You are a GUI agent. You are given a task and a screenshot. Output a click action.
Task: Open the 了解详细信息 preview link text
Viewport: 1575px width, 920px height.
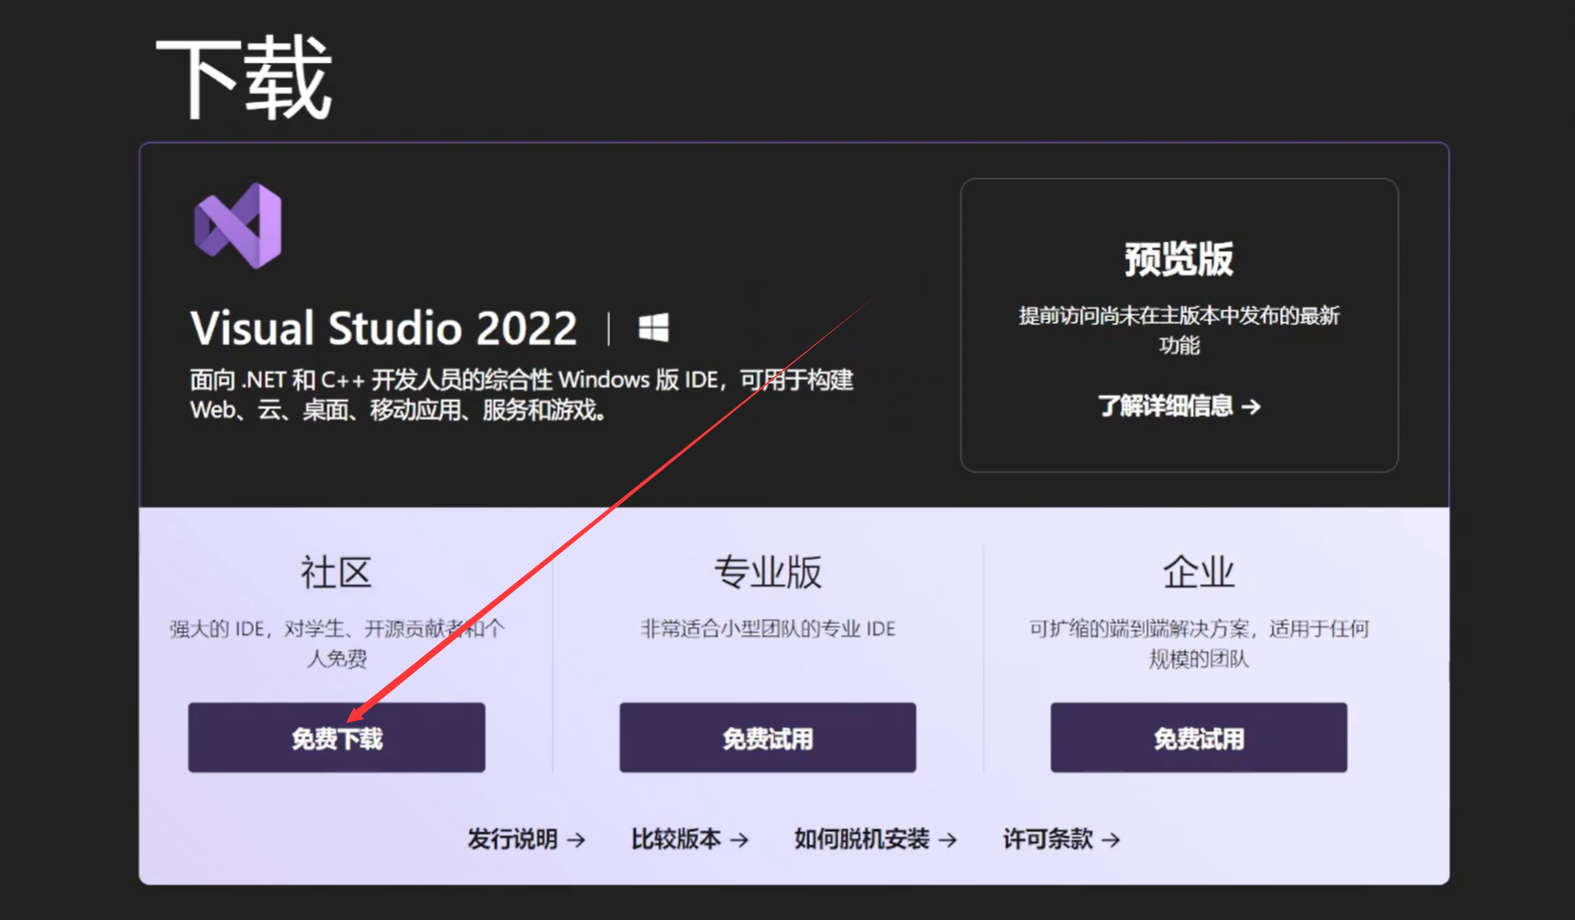pyautogui.click(x=1165, y=406)
